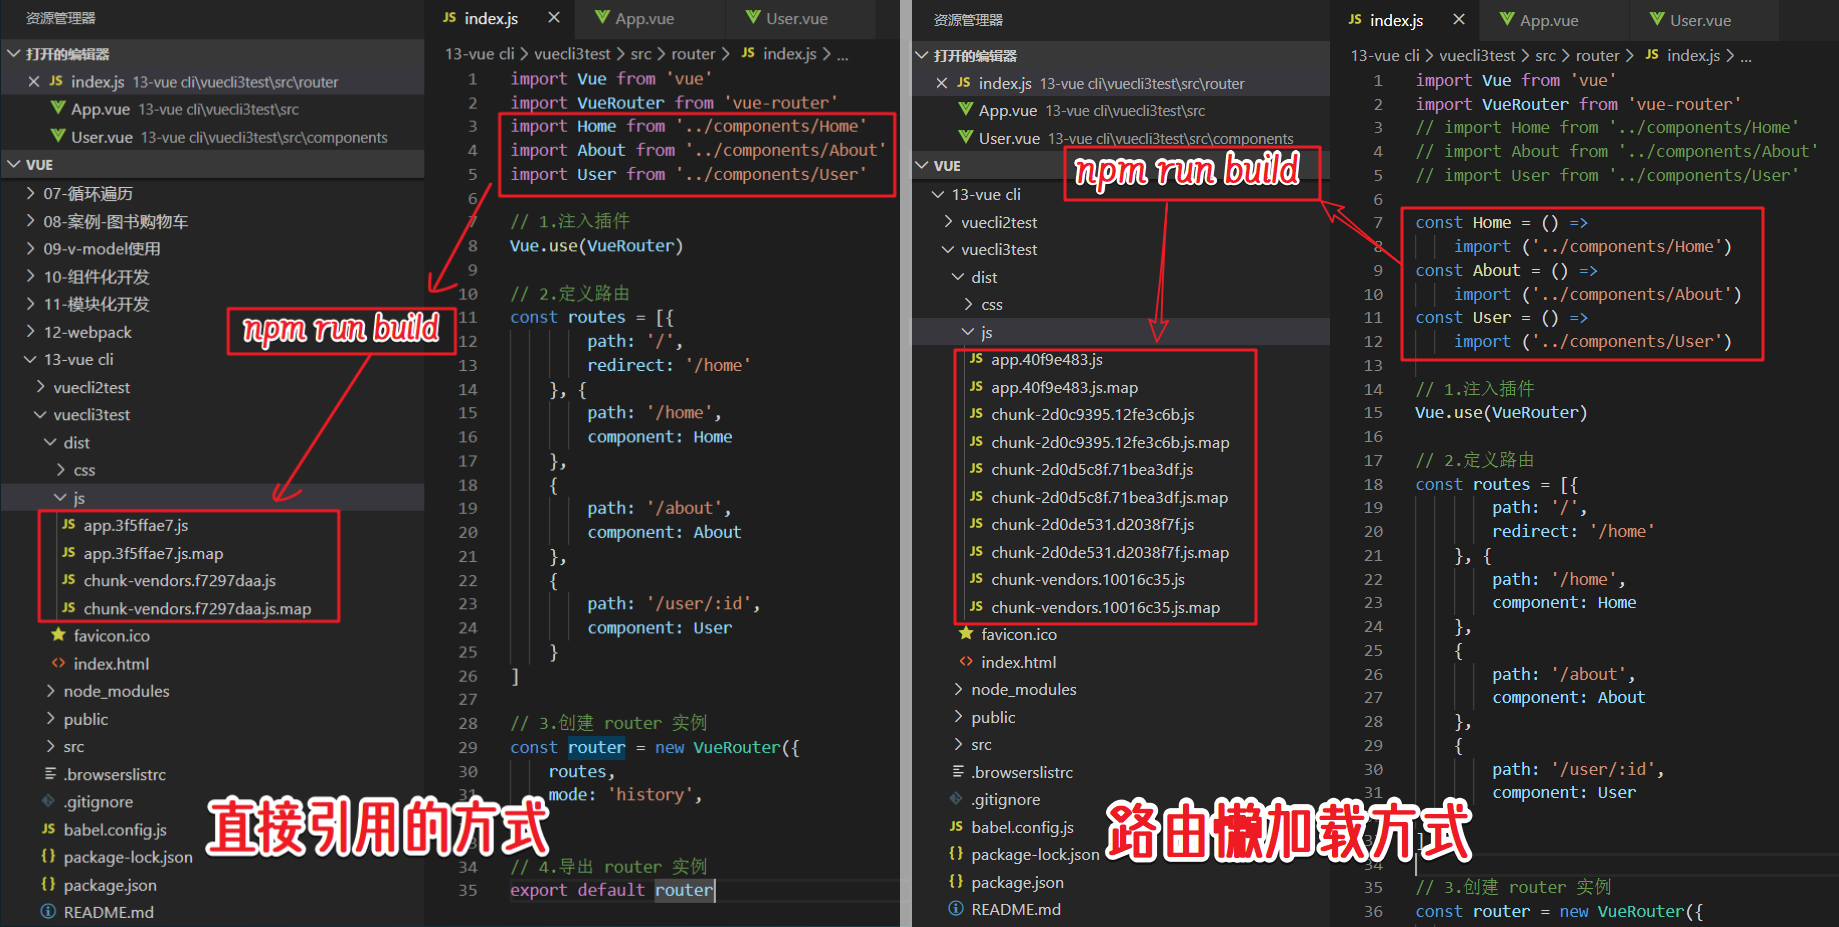Screen dimensions: 1839x927
Task: Click the favicon.ico star icon in left window
Action: click(x=59, y=635)
